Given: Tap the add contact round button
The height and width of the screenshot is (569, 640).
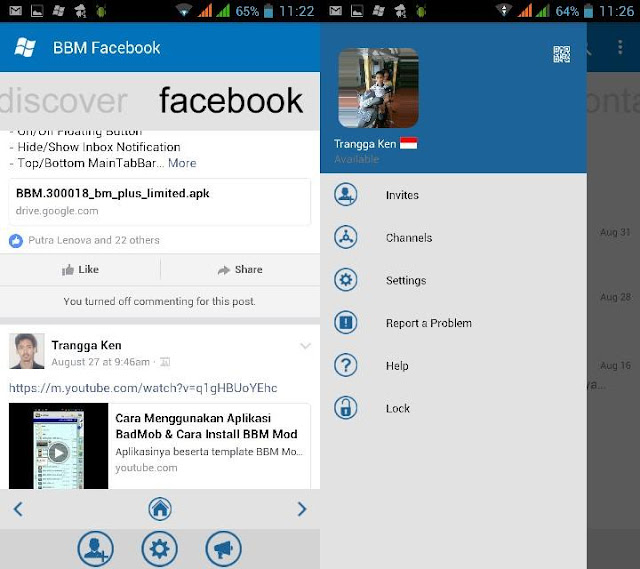Looking at the screenshot, I should tap(96, 549).
